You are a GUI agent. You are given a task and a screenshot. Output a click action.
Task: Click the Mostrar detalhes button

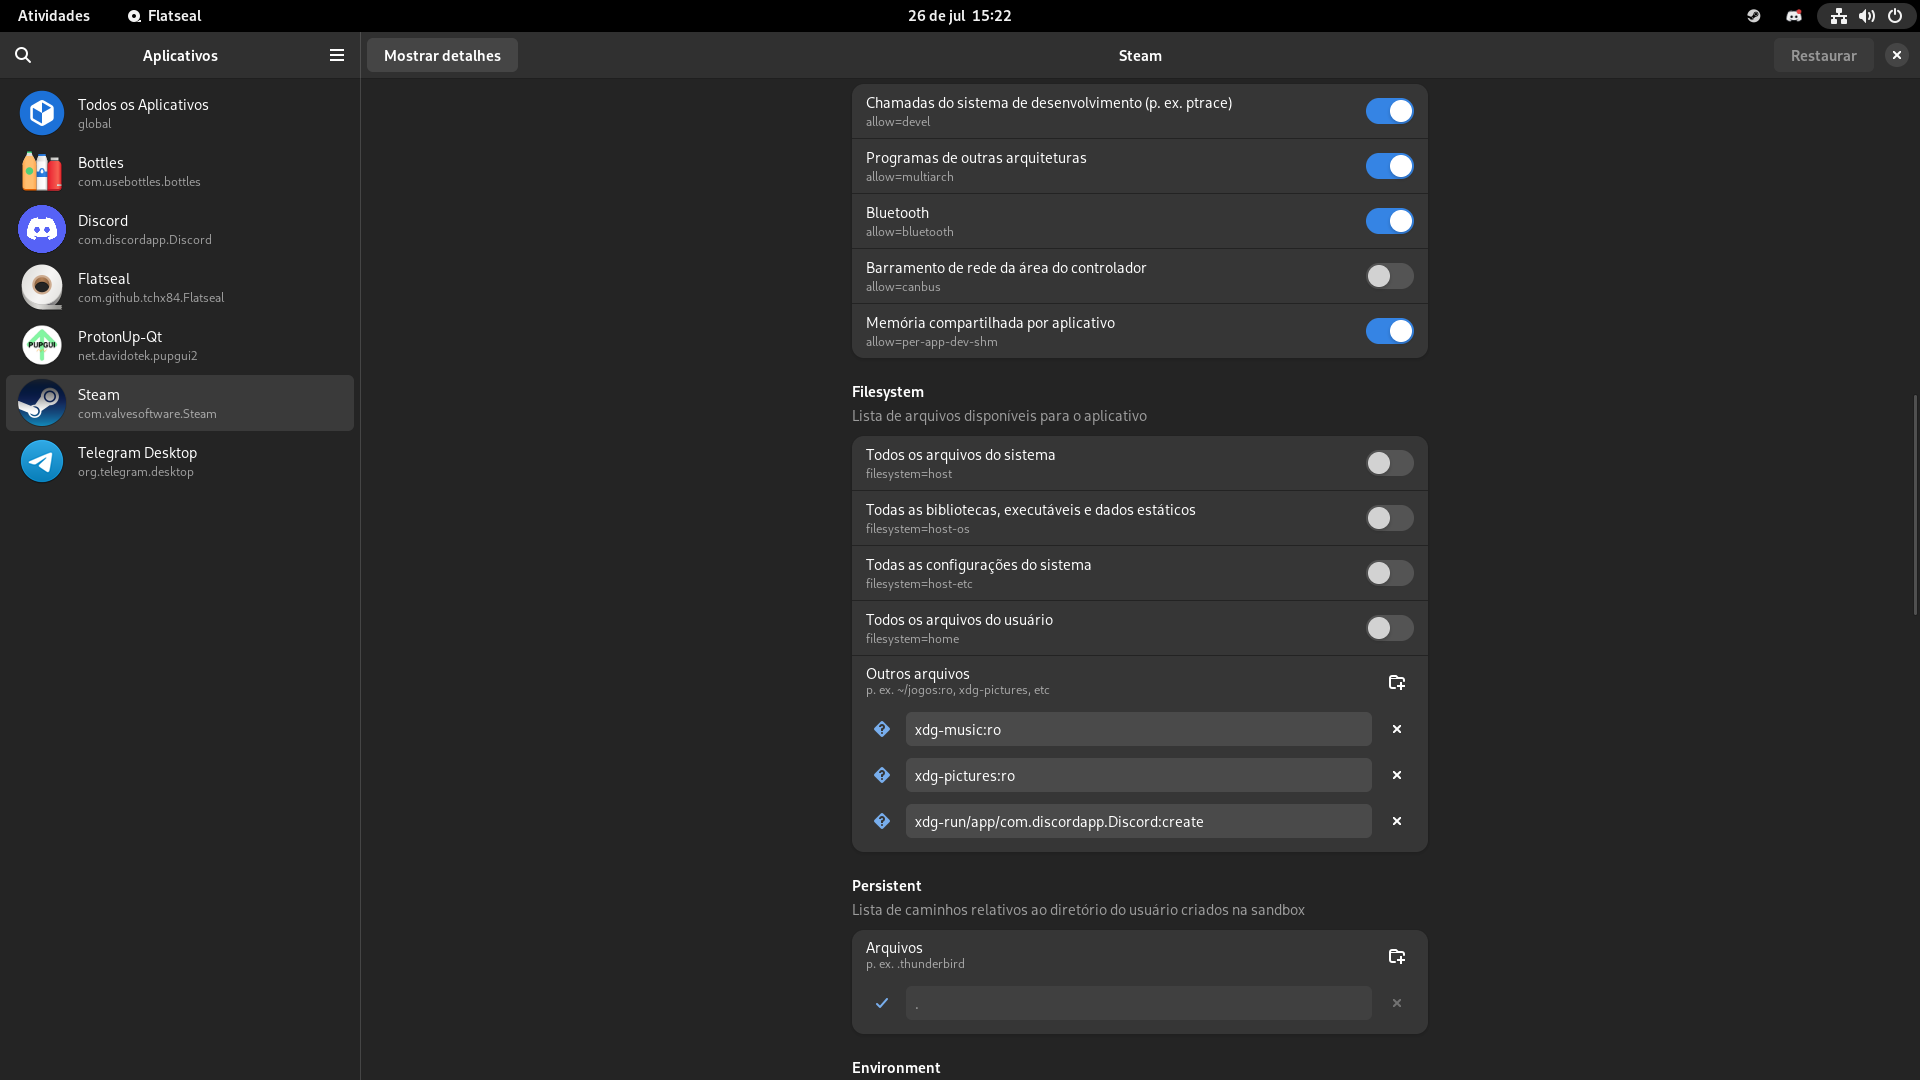(x=442, y=55)
